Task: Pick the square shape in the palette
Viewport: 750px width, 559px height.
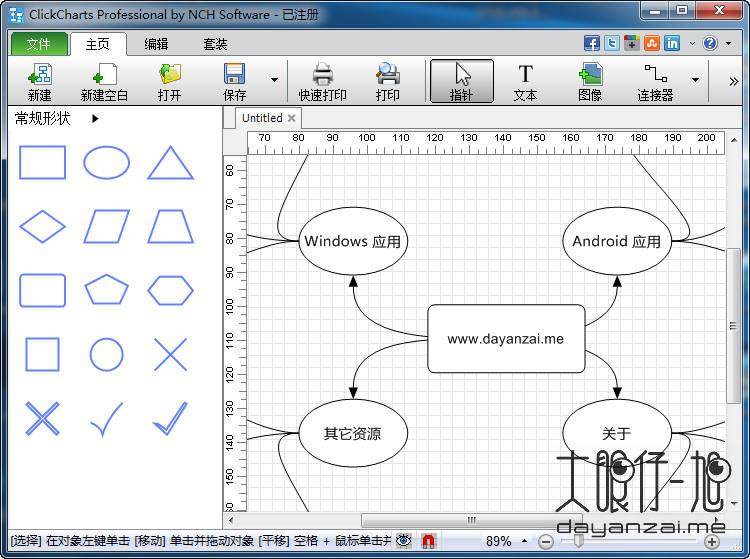Action: point(42,354)
